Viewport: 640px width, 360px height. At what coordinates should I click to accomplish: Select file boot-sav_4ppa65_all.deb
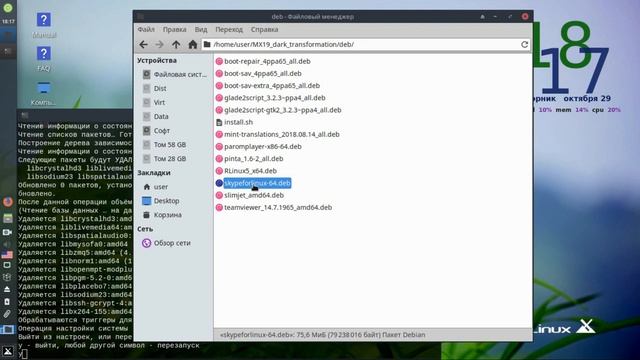pos(262,73)
